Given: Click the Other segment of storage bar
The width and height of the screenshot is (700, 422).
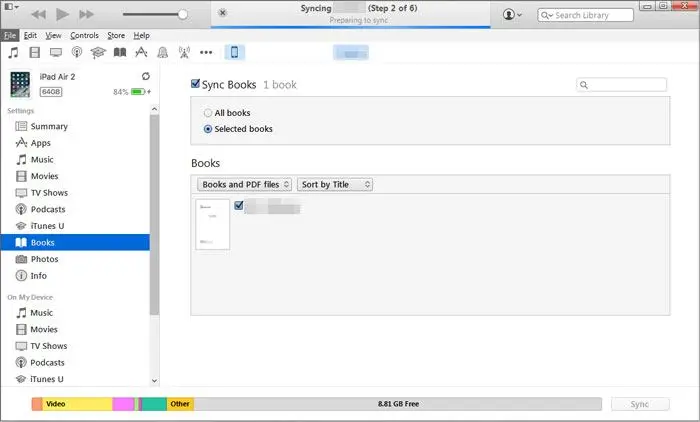Looking at the screenshot, I should click(180, 404).
